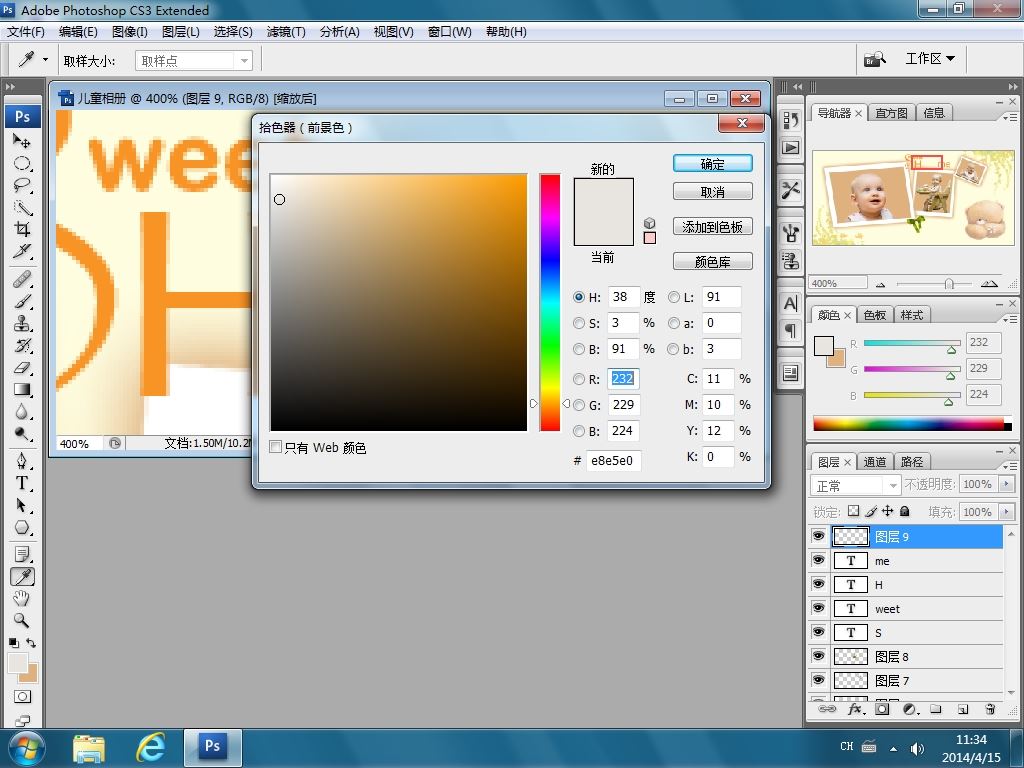1024x768 pixels.
Task: Select the Zoom tool
Action: coord(22,620)
